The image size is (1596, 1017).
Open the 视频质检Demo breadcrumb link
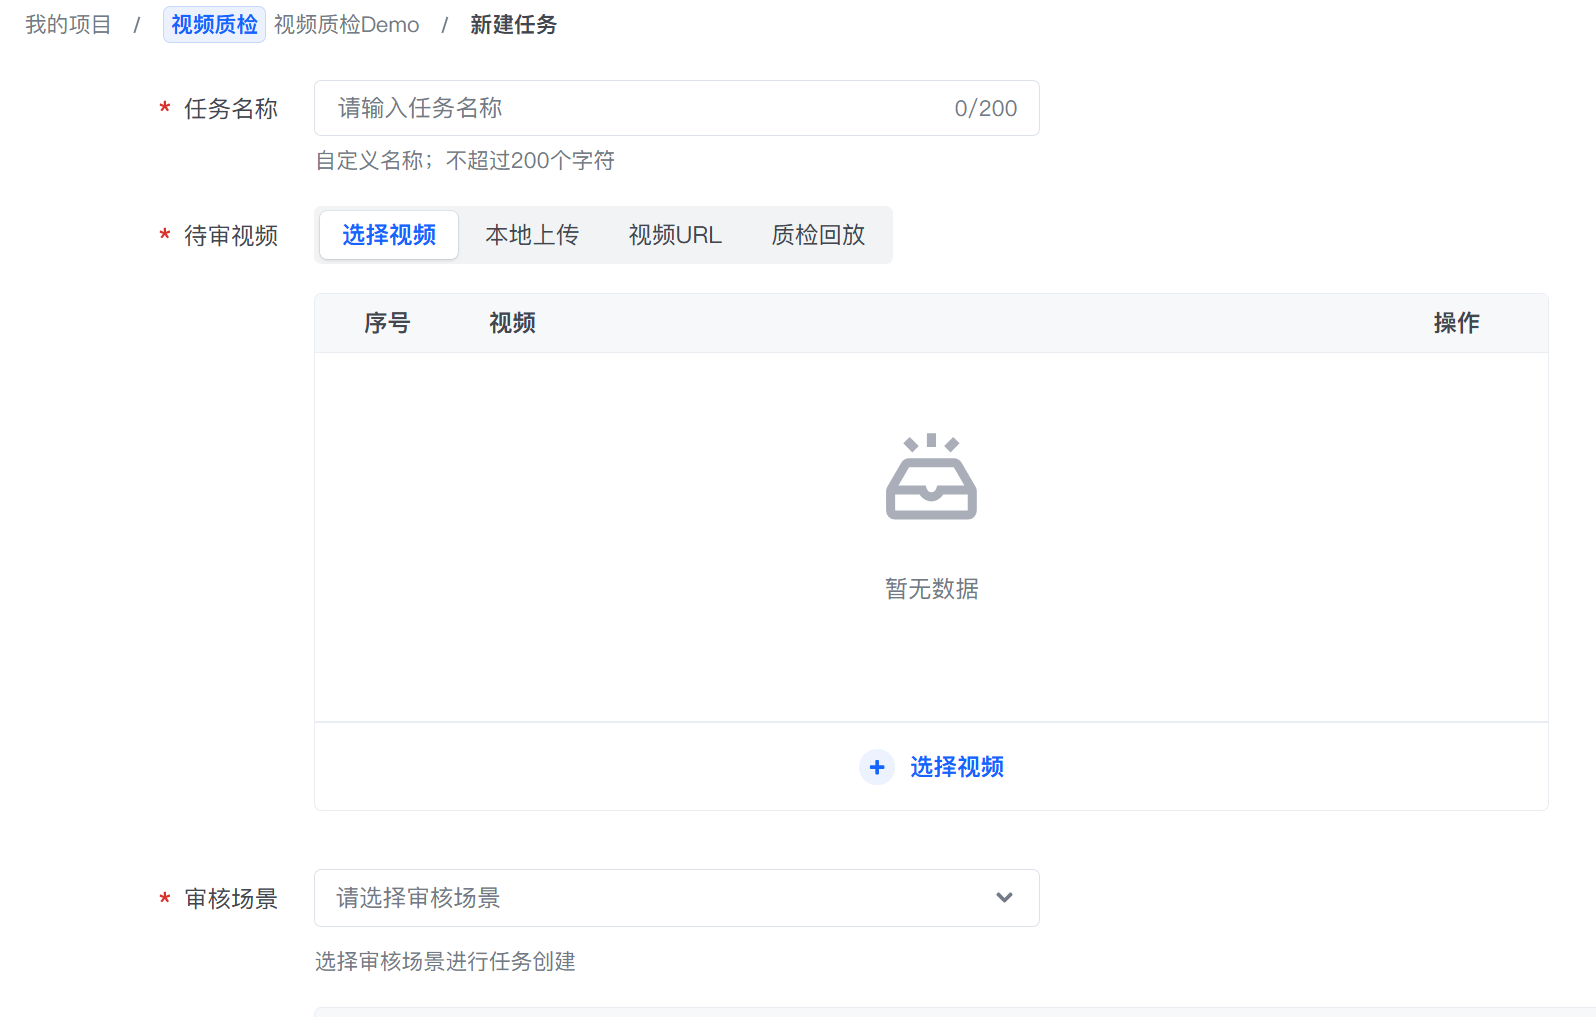point(346,24)
